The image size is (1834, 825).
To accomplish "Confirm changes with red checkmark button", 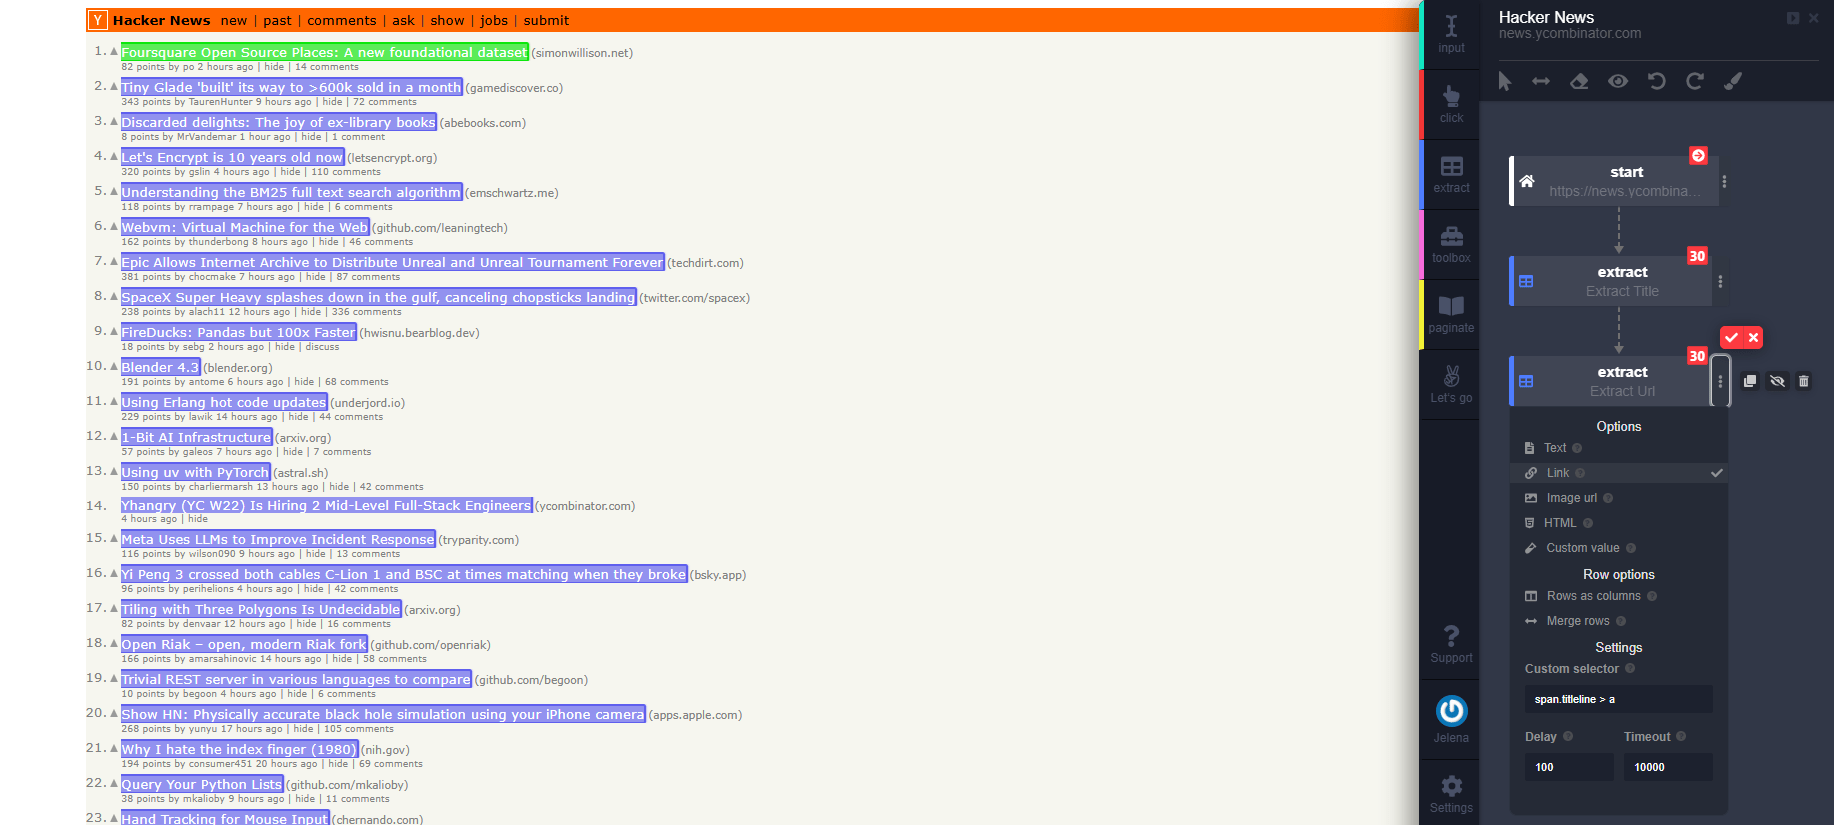I will point(1731,338).
